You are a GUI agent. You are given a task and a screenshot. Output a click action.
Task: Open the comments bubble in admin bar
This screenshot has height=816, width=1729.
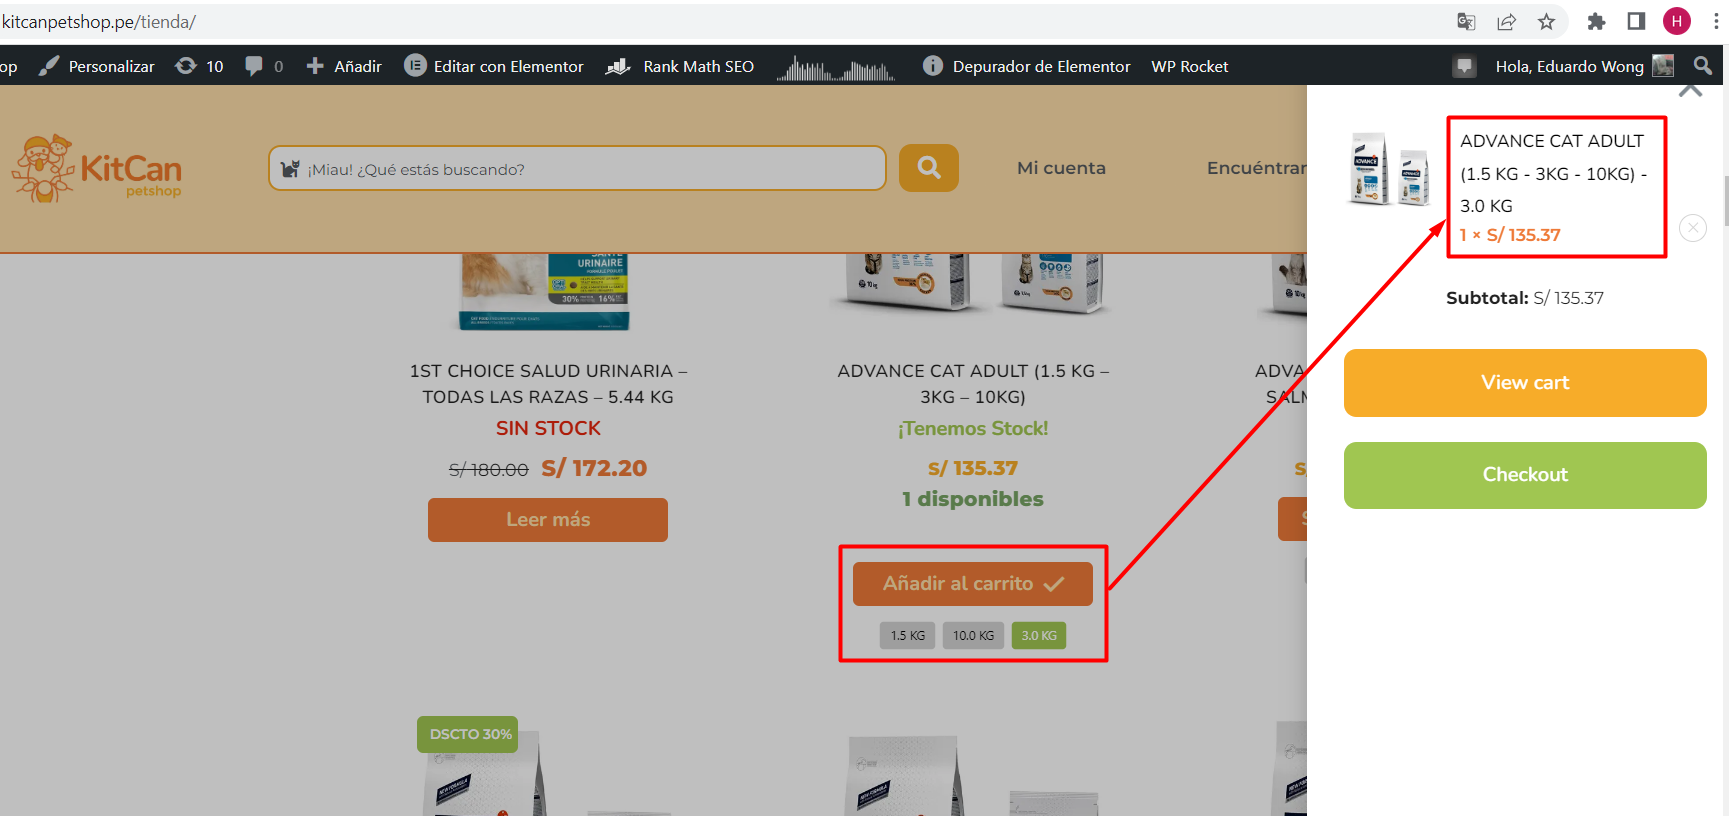point(264,66)
